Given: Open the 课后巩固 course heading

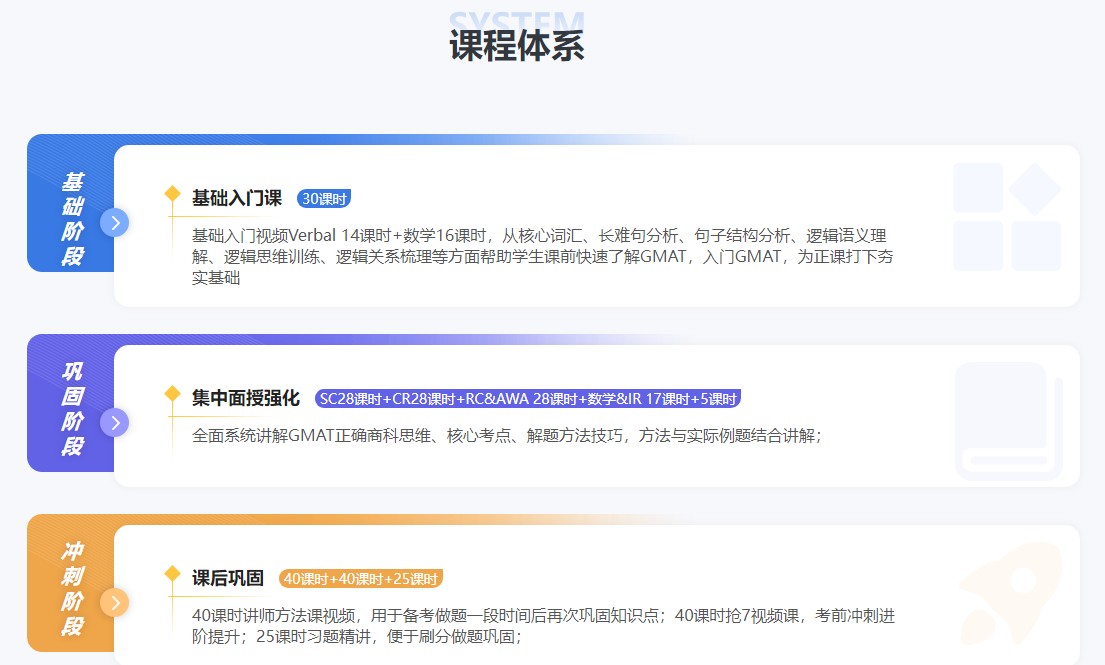Looking at the screenshot, I should (228, 578).
